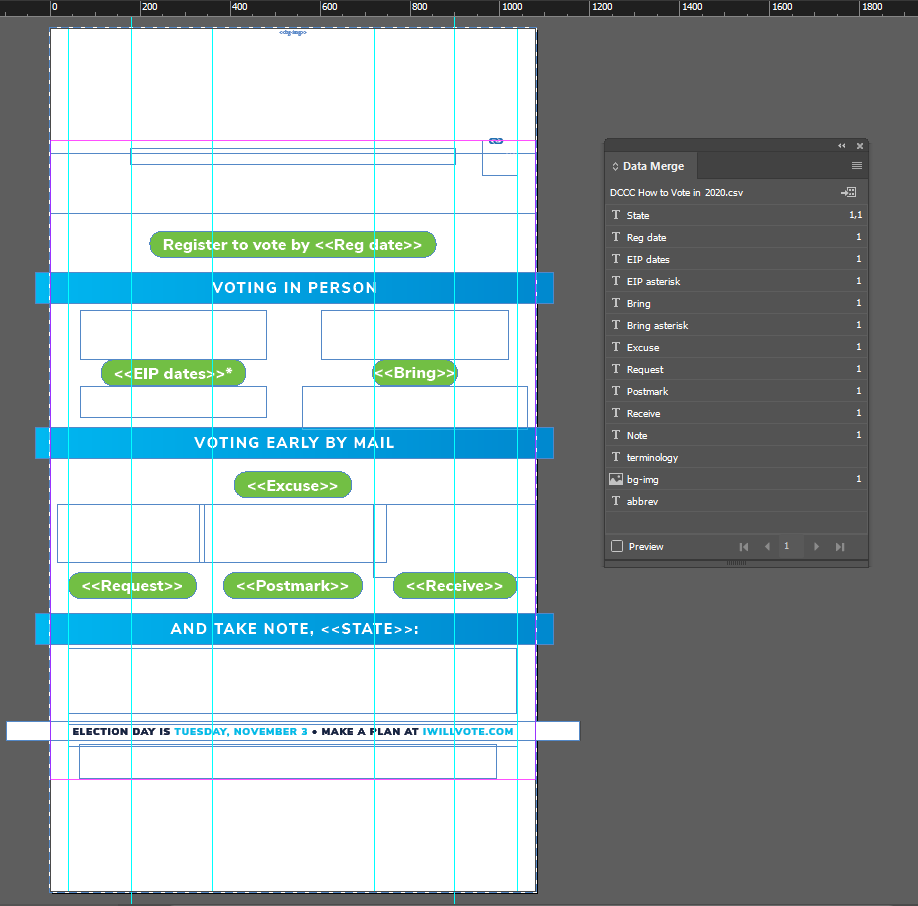This screenshot has height=906, width=918.
Task: Go to previous record
Action: [x=767, y=547]
